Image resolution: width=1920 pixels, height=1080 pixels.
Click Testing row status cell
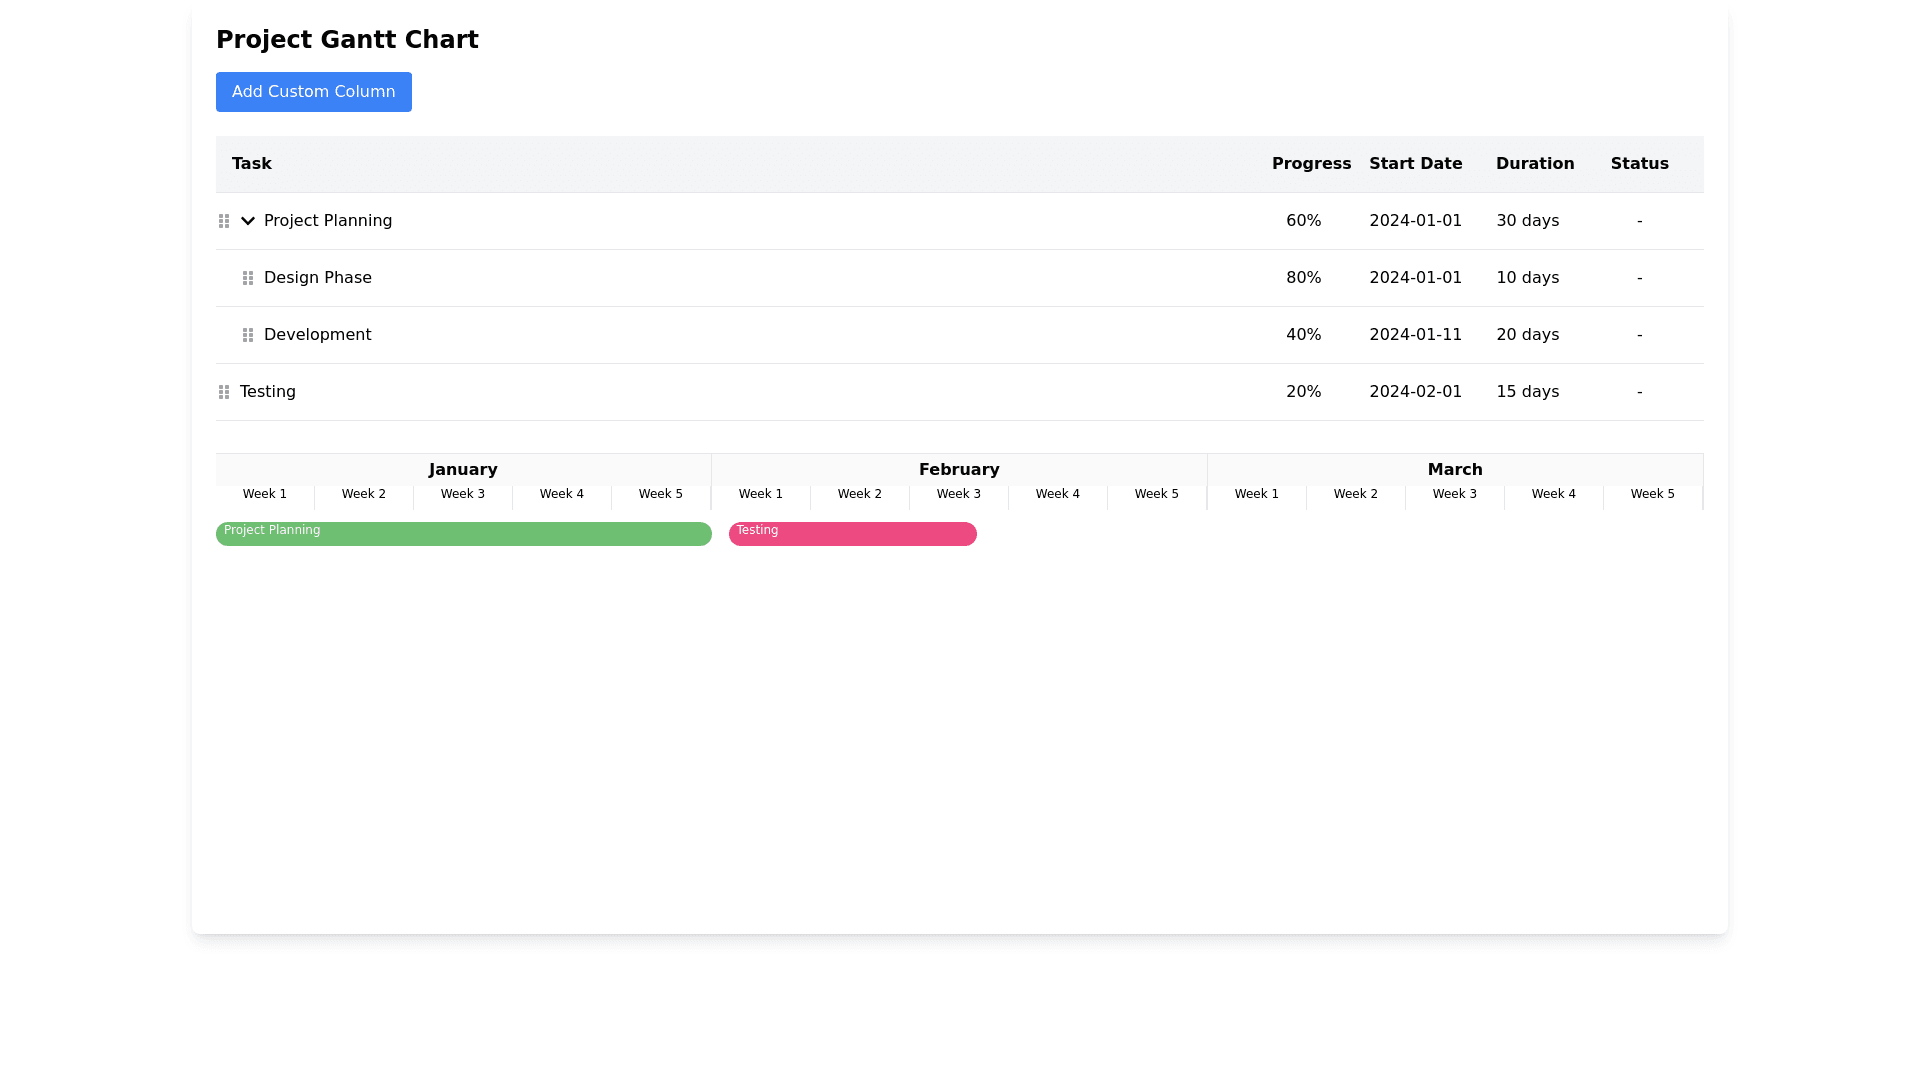pyautogui.click(x=1639, y=392)
